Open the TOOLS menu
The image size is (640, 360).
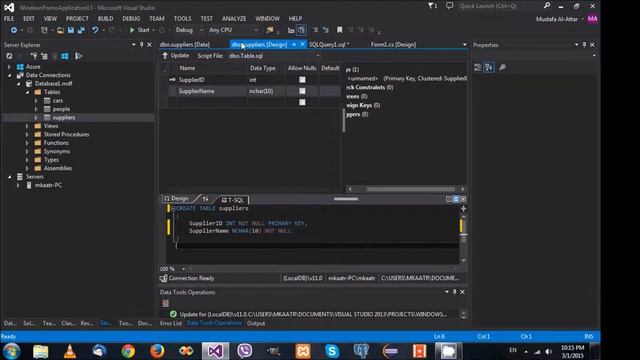click(182, 19)
